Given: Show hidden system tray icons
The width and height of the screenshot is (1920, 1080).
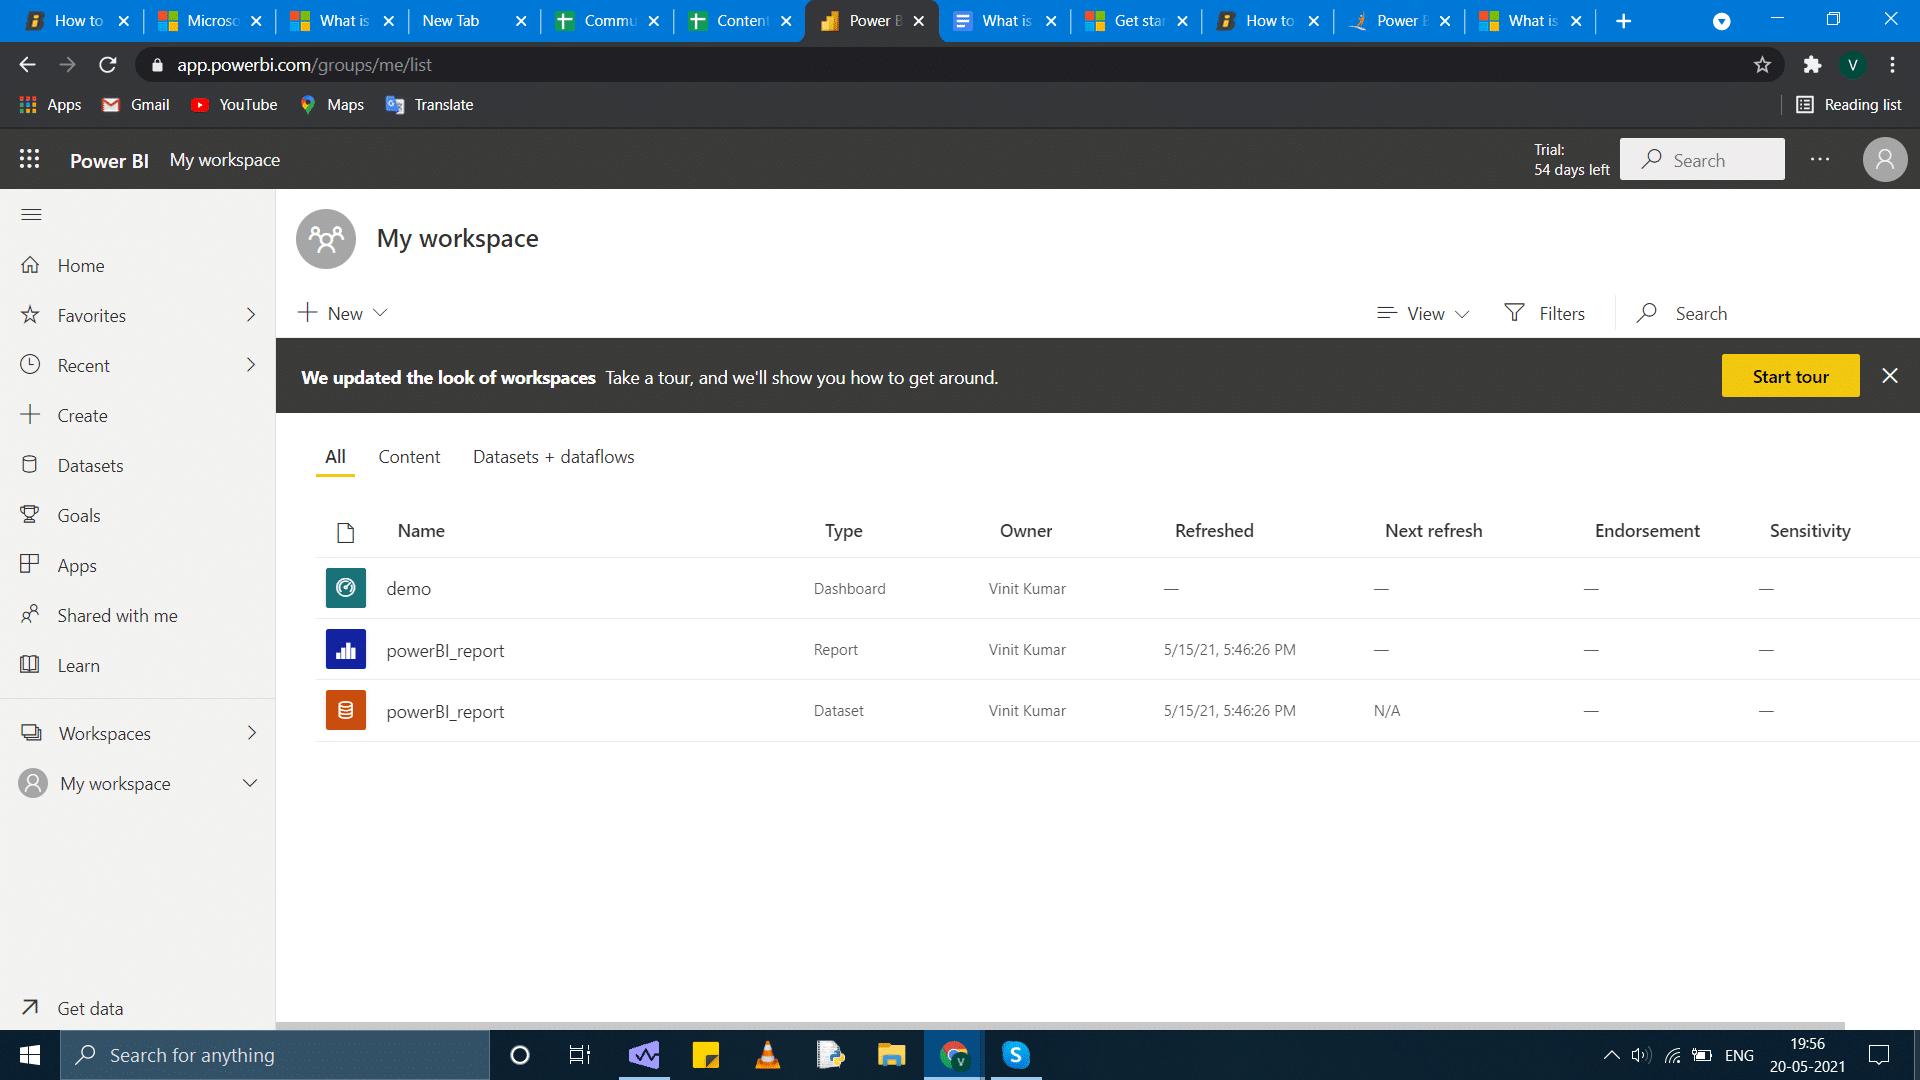Looking at the screenshot, I should point(1611,1055).
